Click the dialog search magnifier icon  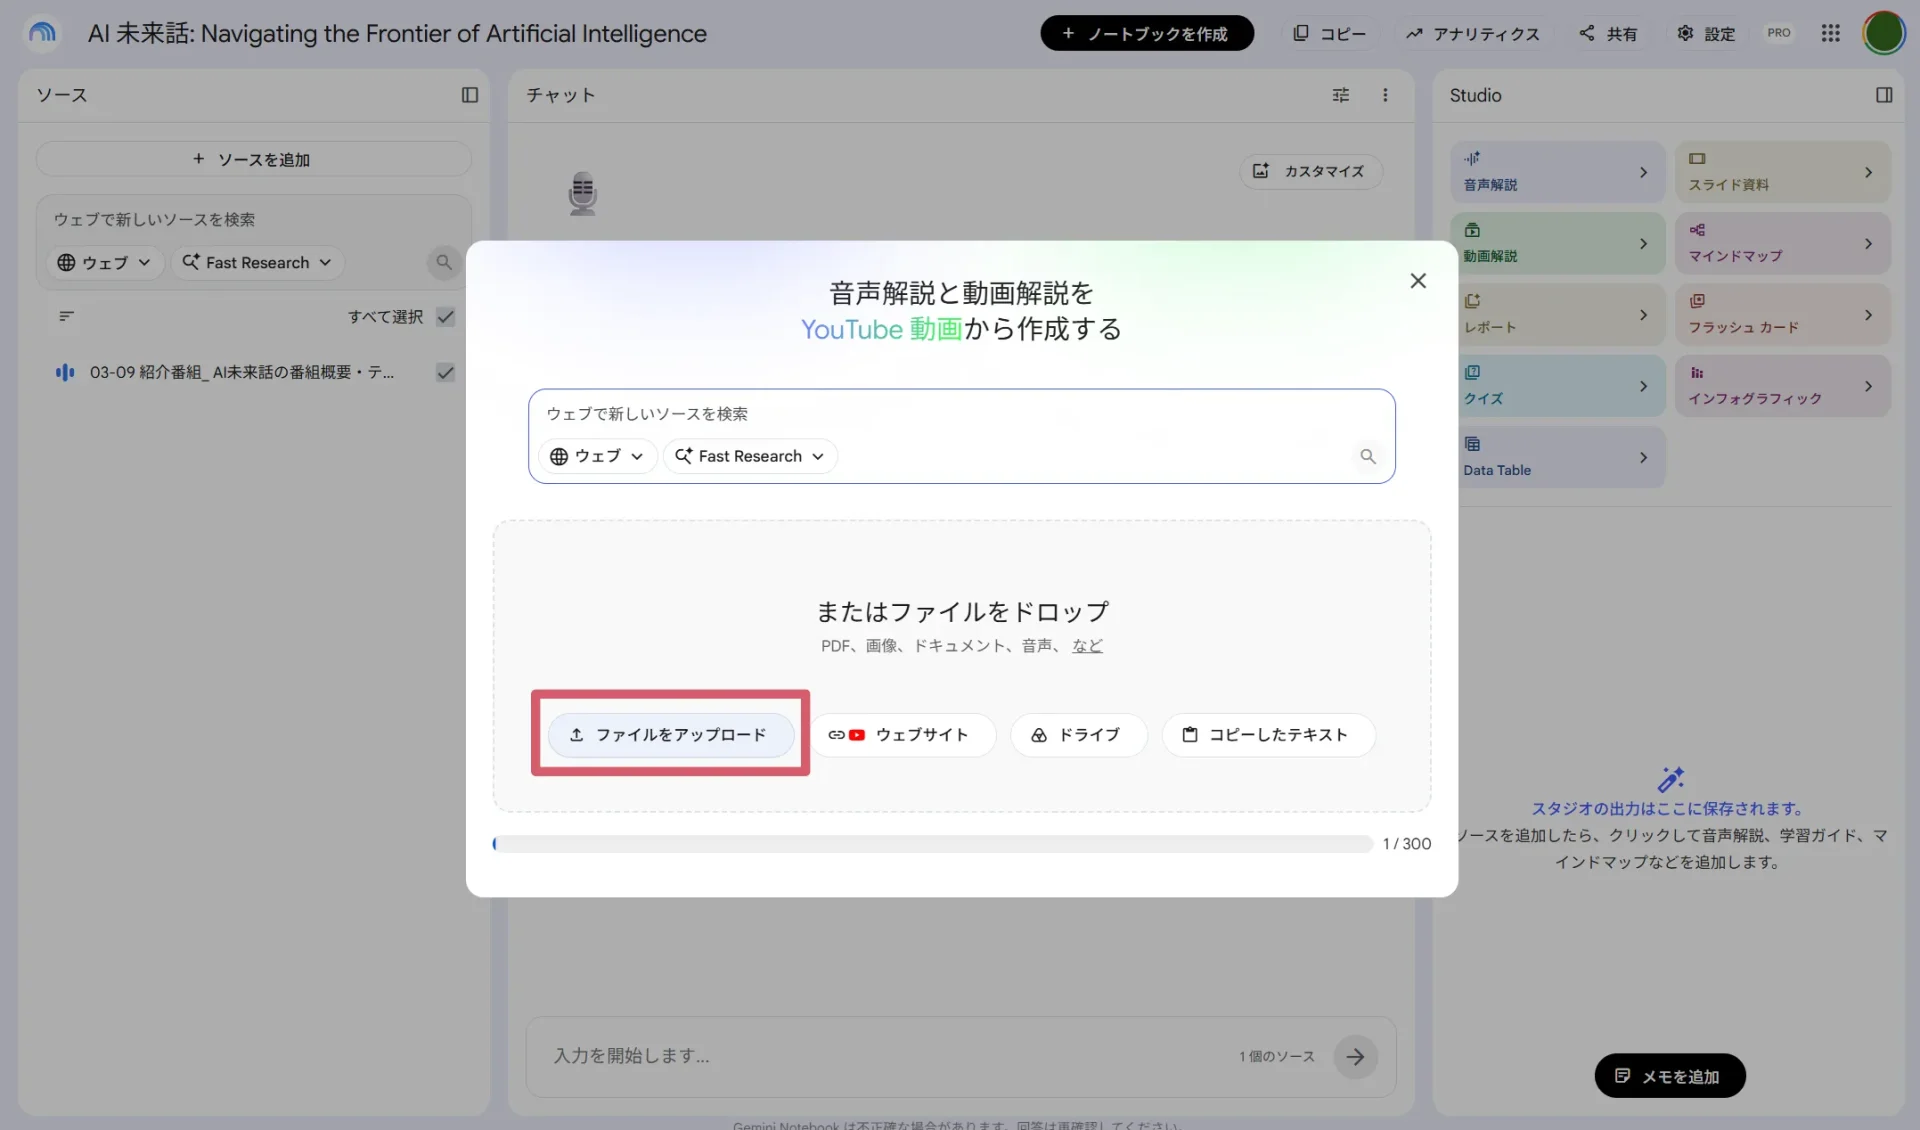[x=1368, y=456]
